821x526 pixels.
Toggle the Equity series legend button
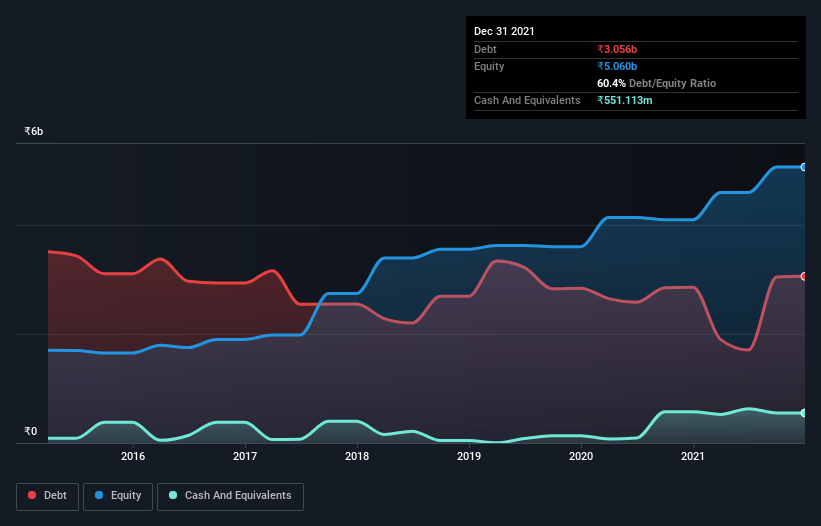pyautogui.click(x=118, y=496)
